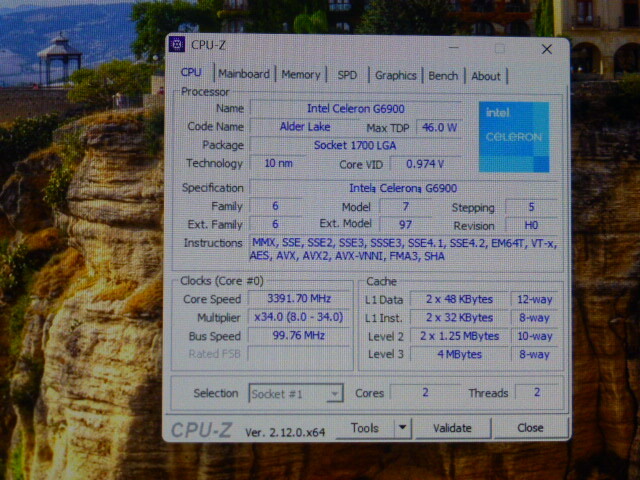Click the Level 3 value 4 MBytes
The image size is (640, 480).
click(x=459, y=354)
